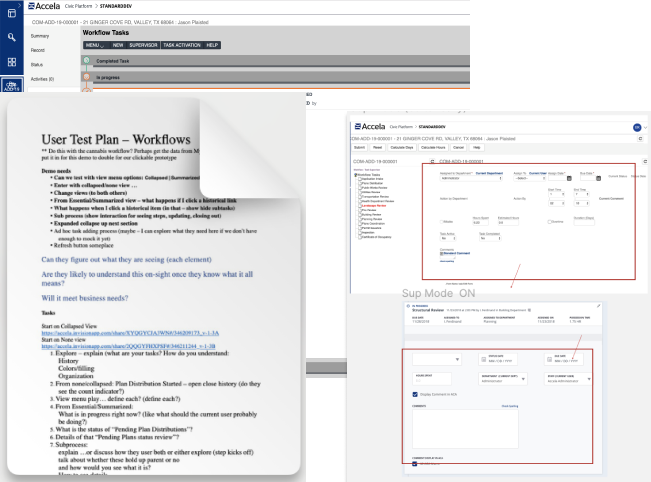
Task: Open search via magnifier sidebar icon
Action: 11,36
